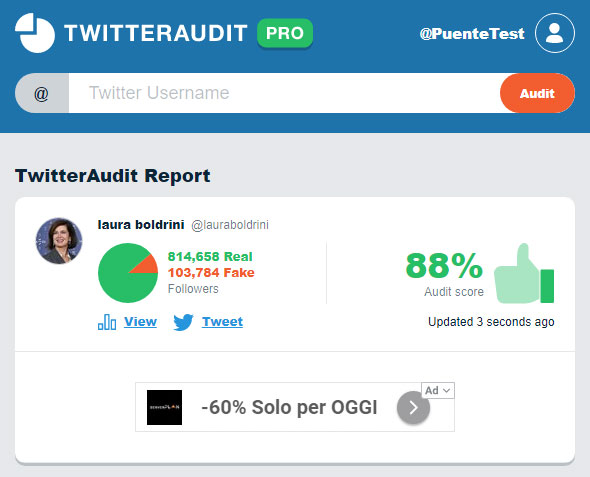The height and width of the screenshot is (477, 590).
Task: Click the bar chart icon beside View
Action: pyautogui.click(x=107, y=322)
